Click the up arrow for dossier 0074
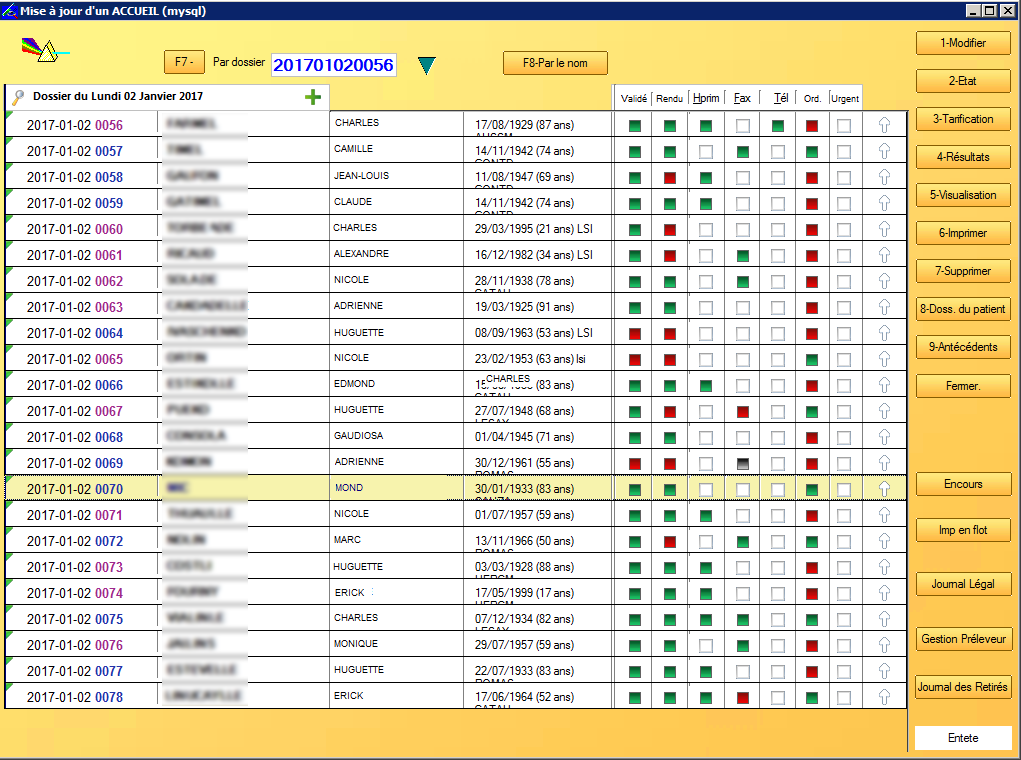 (x=884, y=593)
